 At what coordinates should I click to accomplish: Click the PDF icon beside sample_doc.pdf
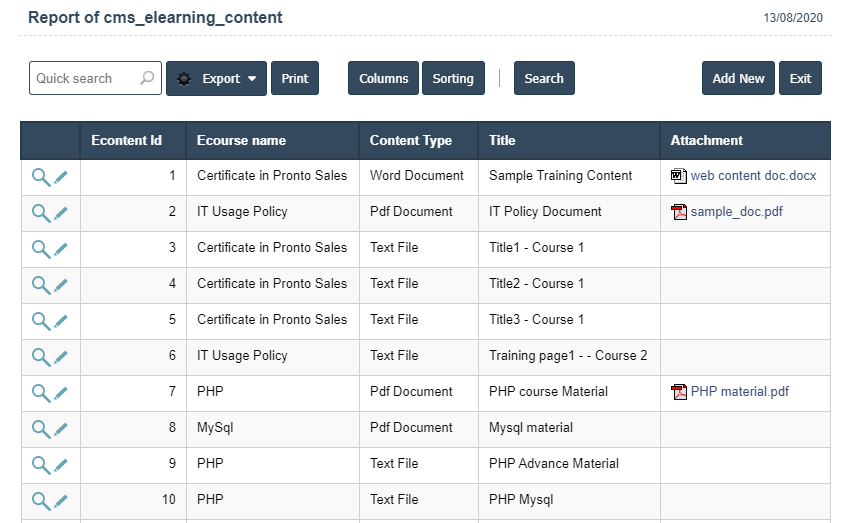pyautogui.click(x=678, y=212)
